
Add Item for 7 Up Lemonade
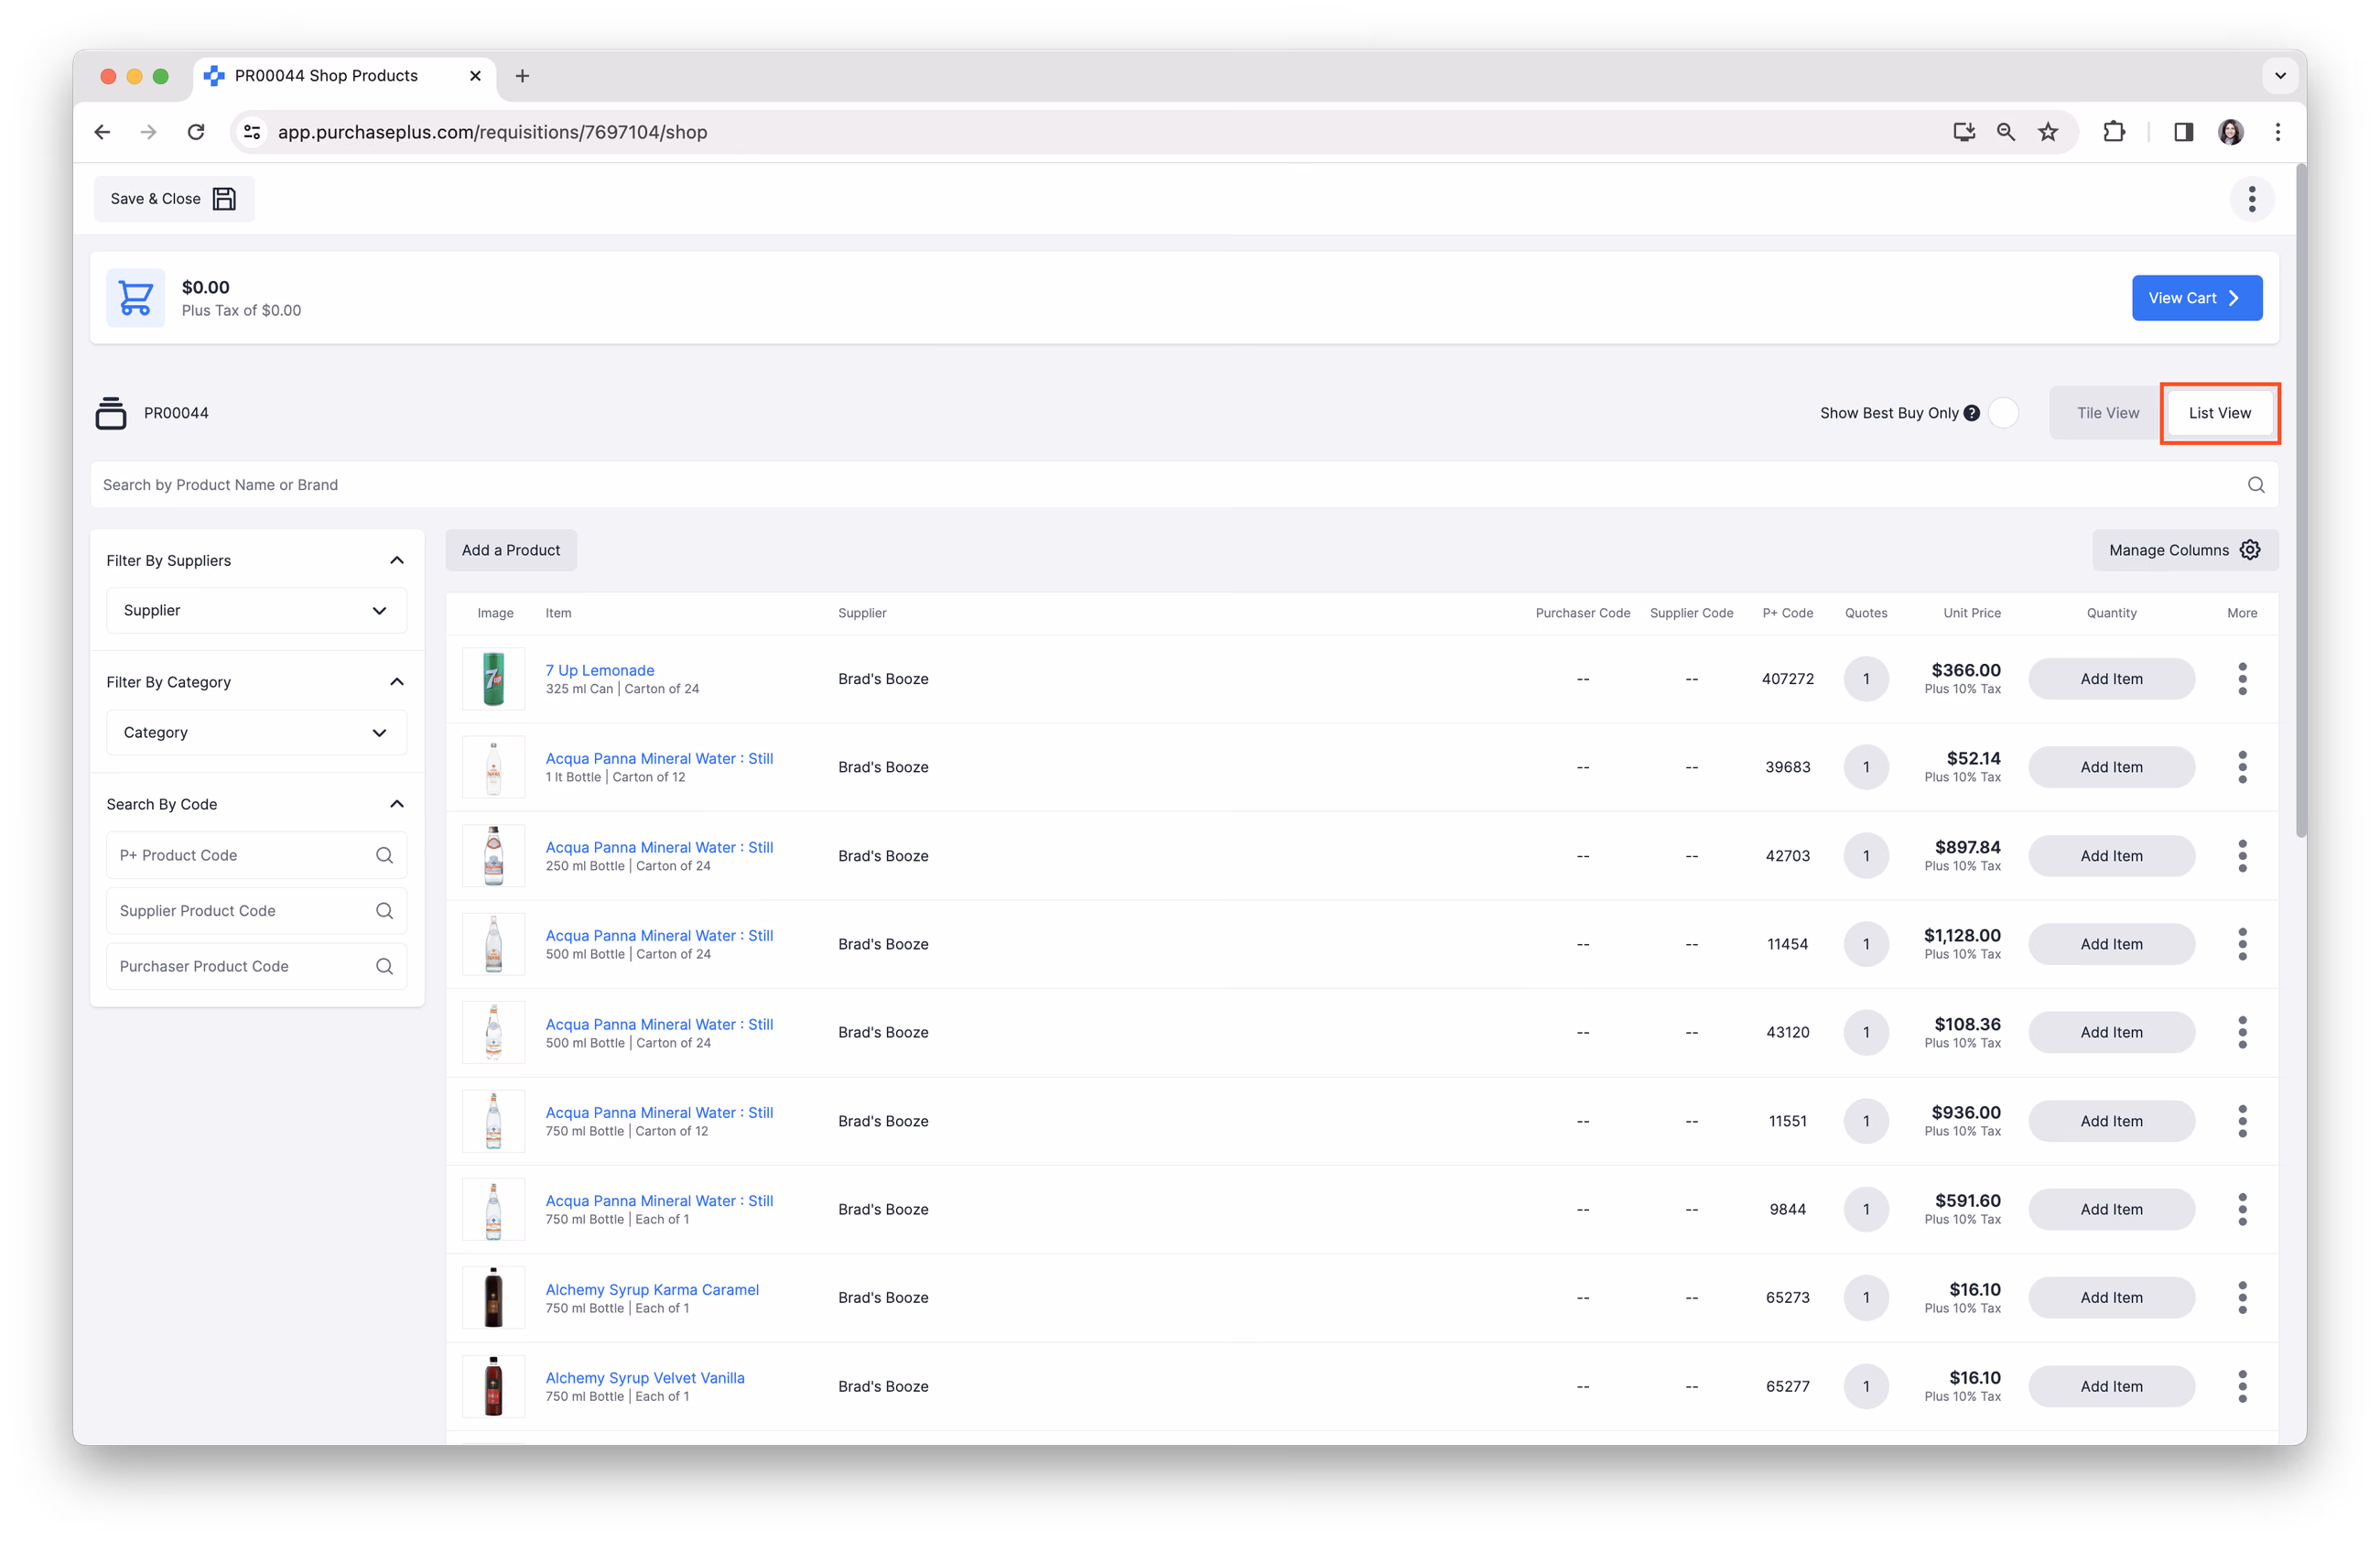pyautogui.click(x=2111, y=679)
